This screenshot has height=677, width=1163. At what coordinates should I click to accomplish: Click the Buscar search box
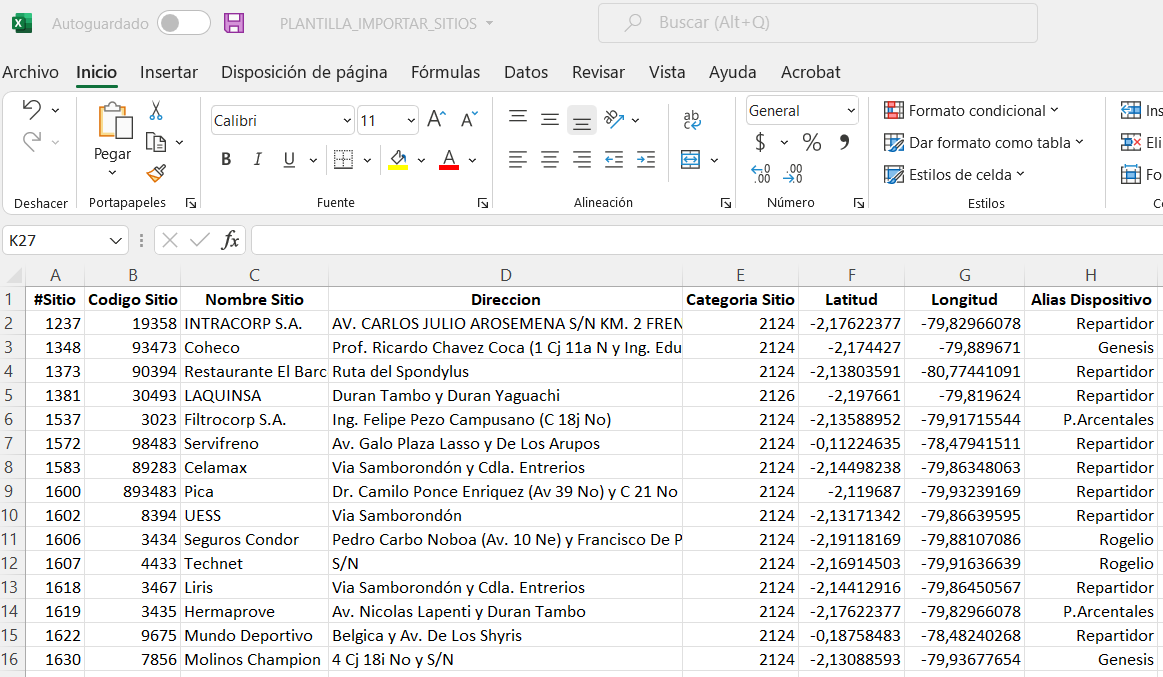coord(817,23)
